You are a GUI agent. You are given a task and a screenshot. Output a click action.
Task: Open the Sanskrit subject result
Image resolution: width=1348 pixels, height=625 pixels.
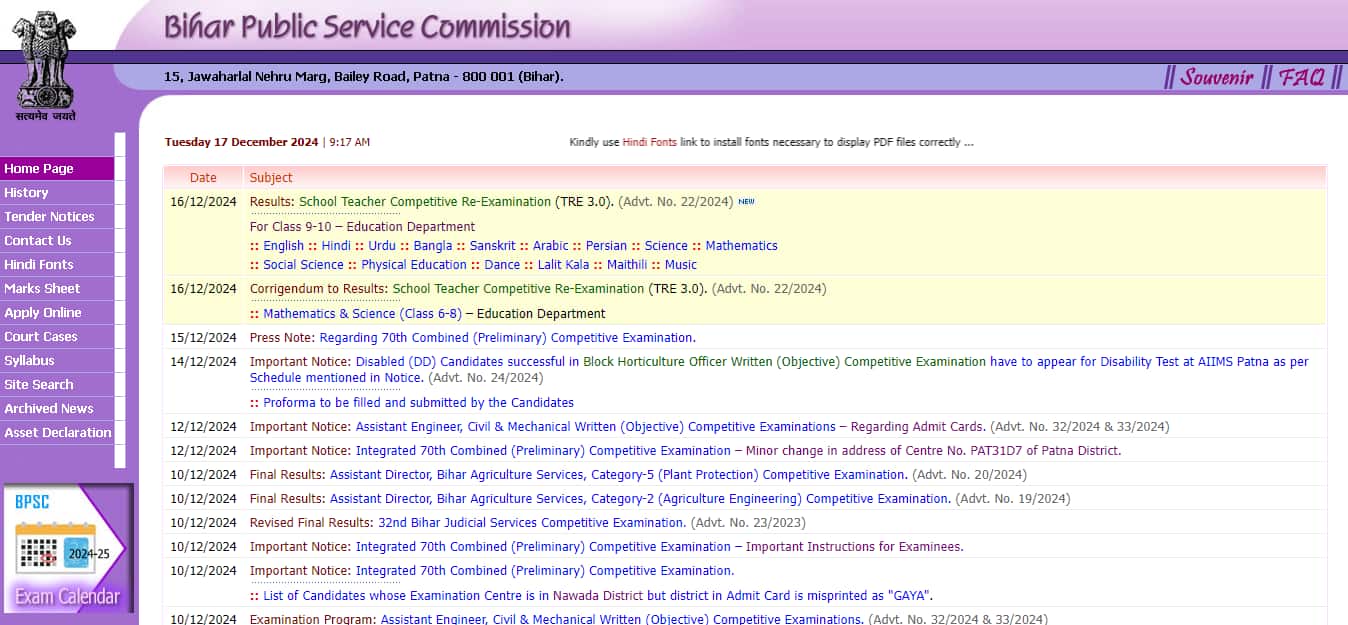point(493,246)
